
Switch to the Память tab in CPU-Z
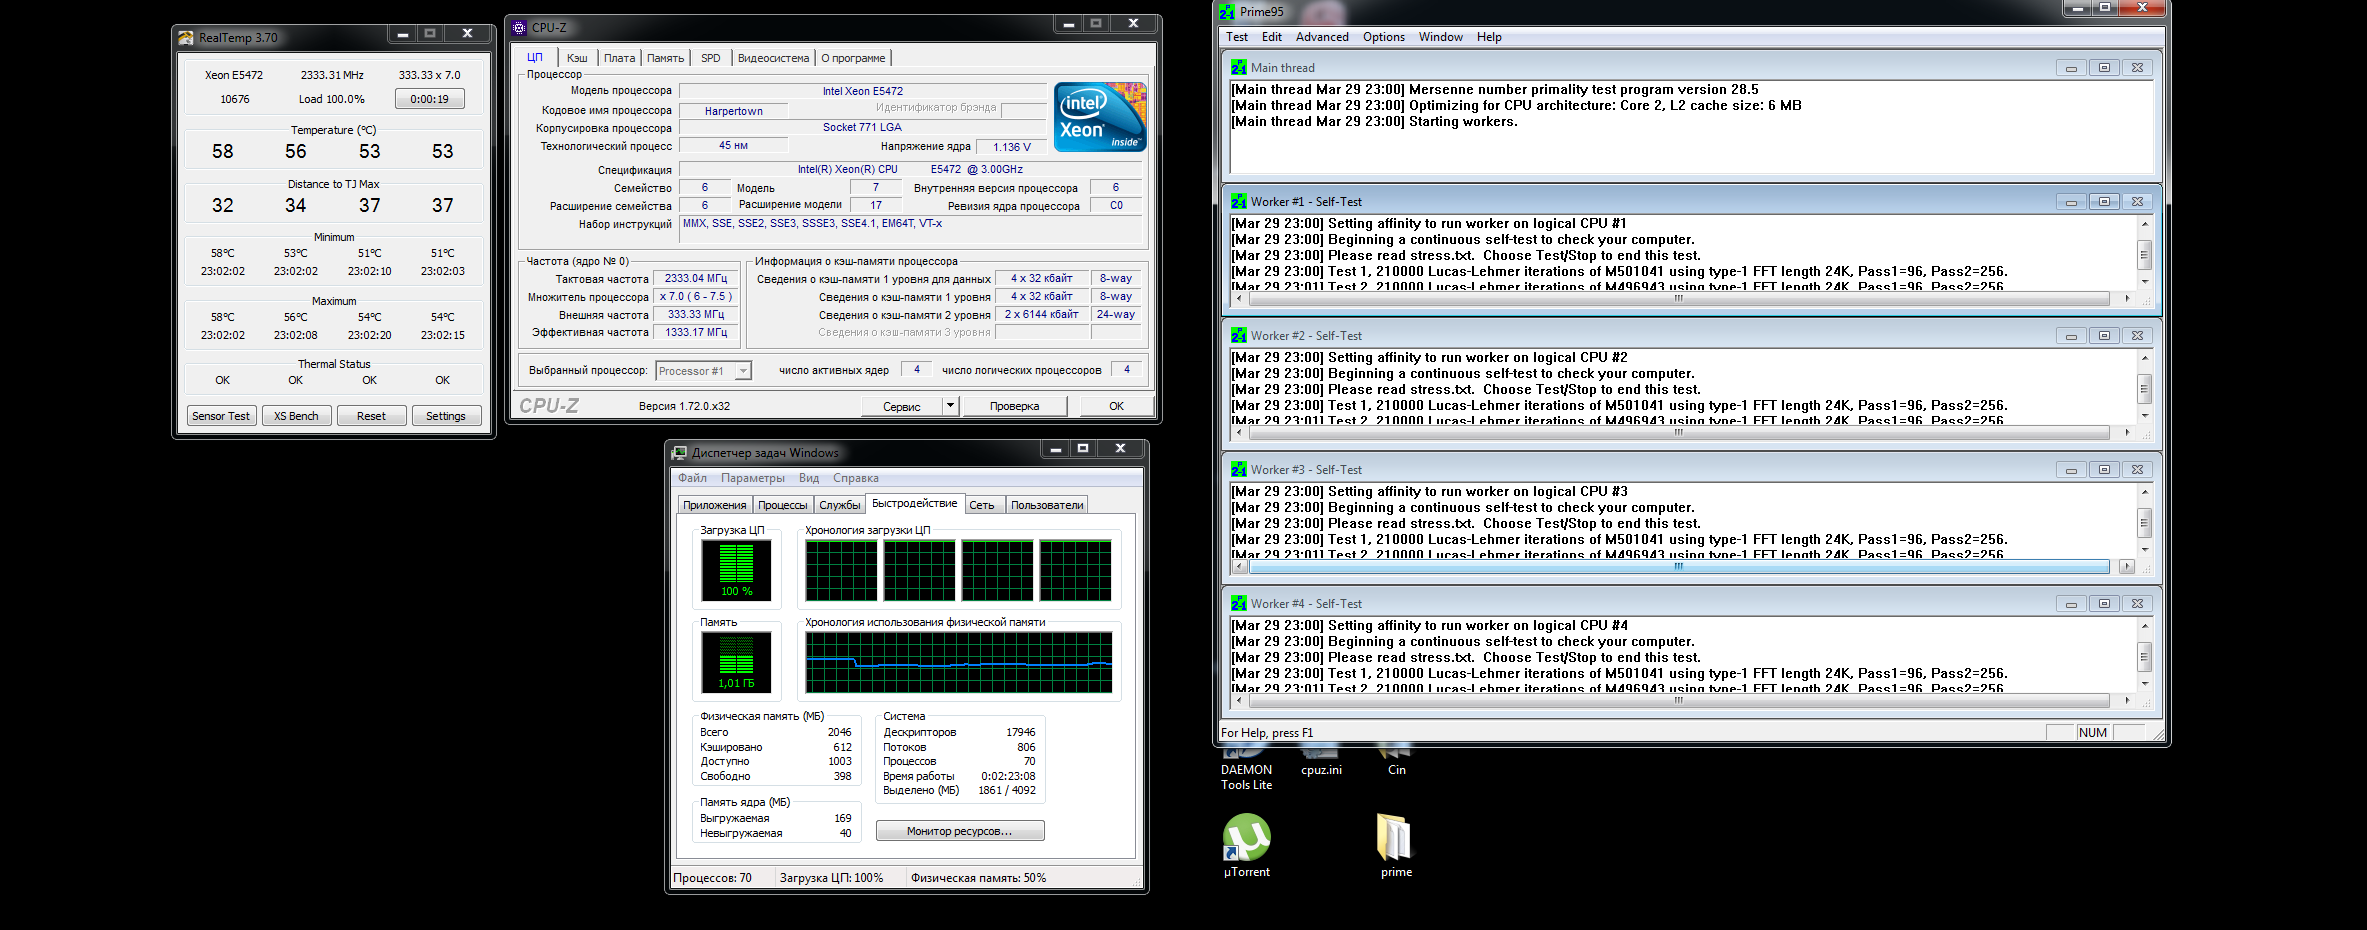click(x=665, y=58)
